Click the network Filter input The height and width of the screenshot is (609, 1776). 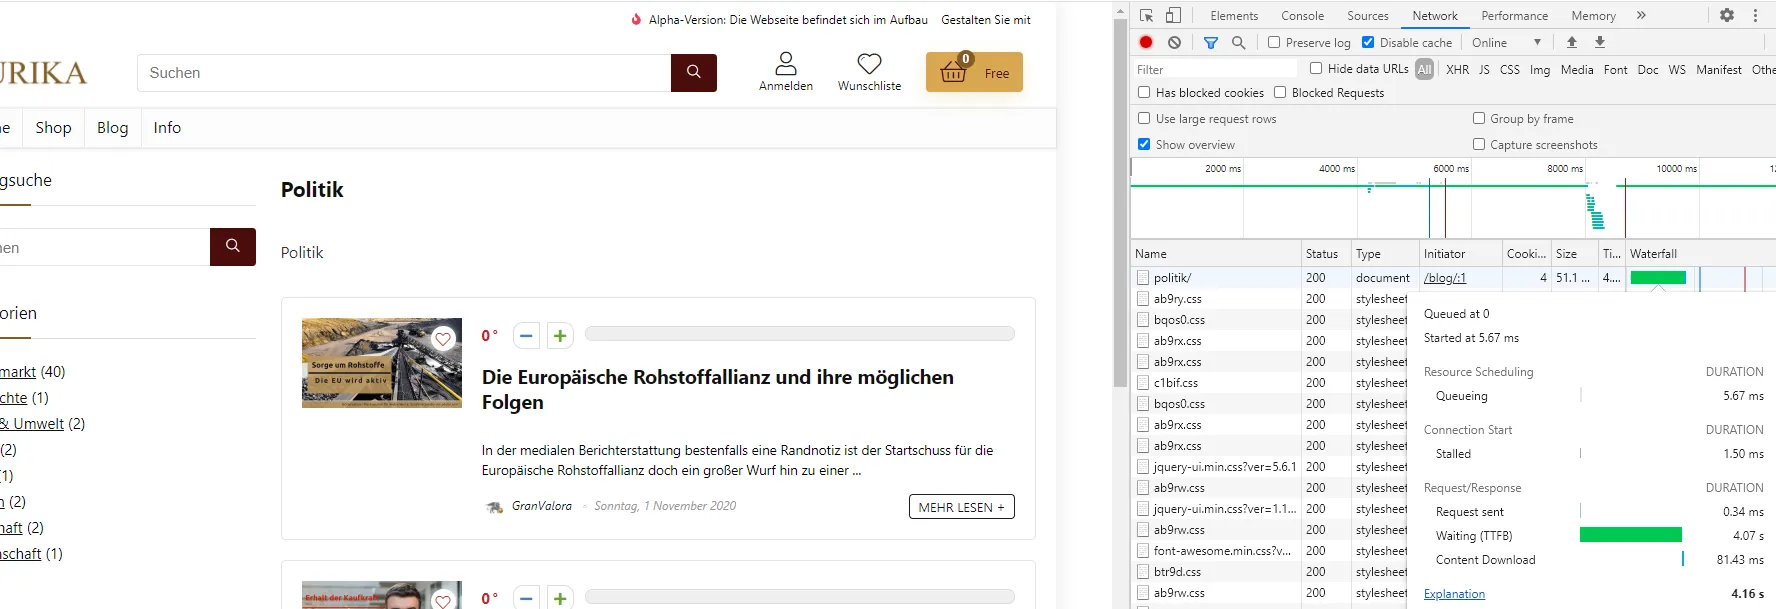1216,69
